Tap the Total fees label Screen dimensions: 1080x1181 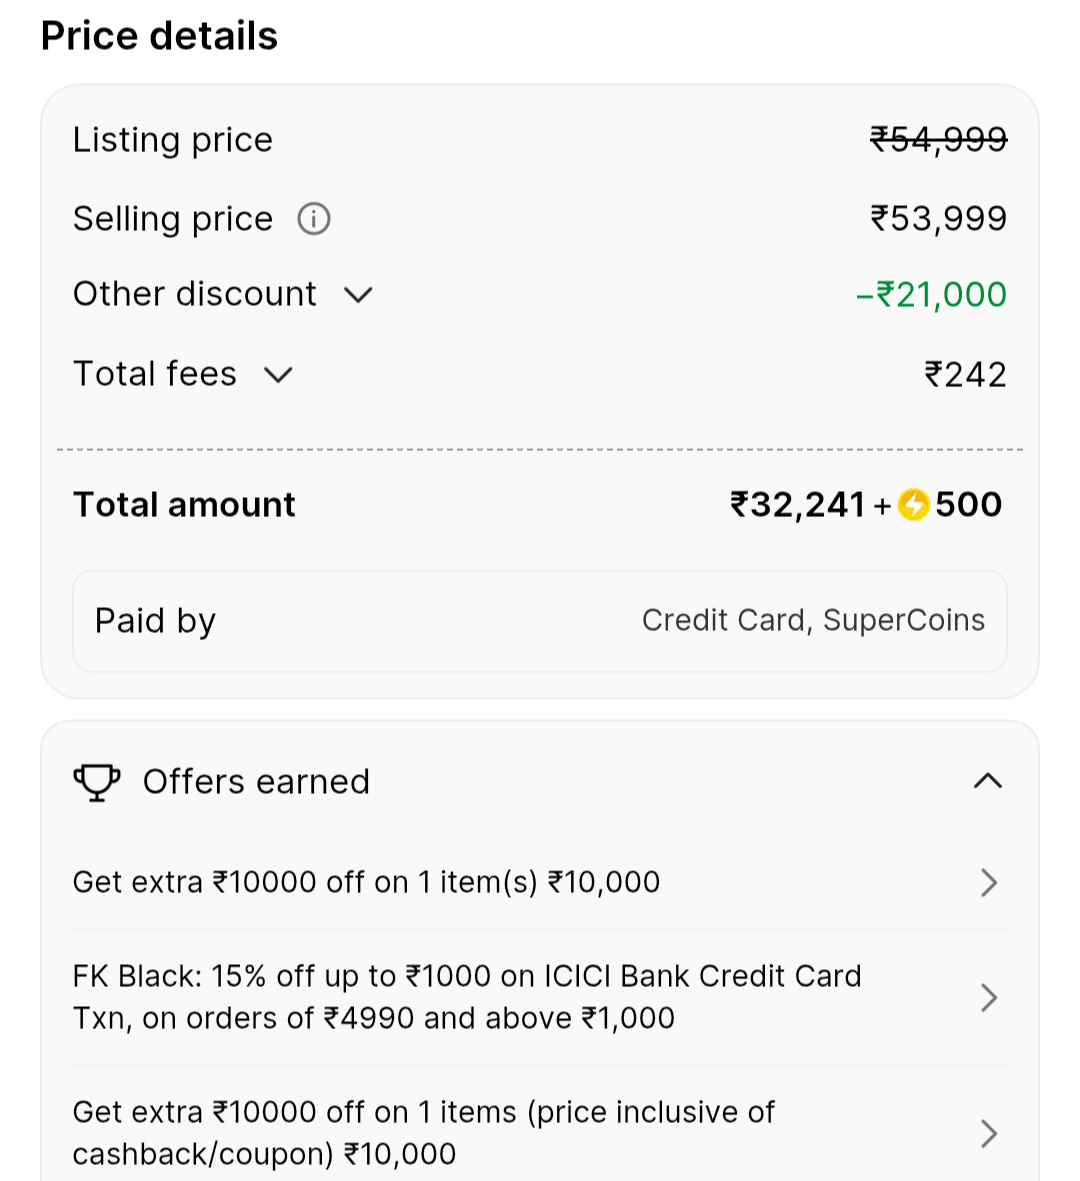click(x=155, y=374)
